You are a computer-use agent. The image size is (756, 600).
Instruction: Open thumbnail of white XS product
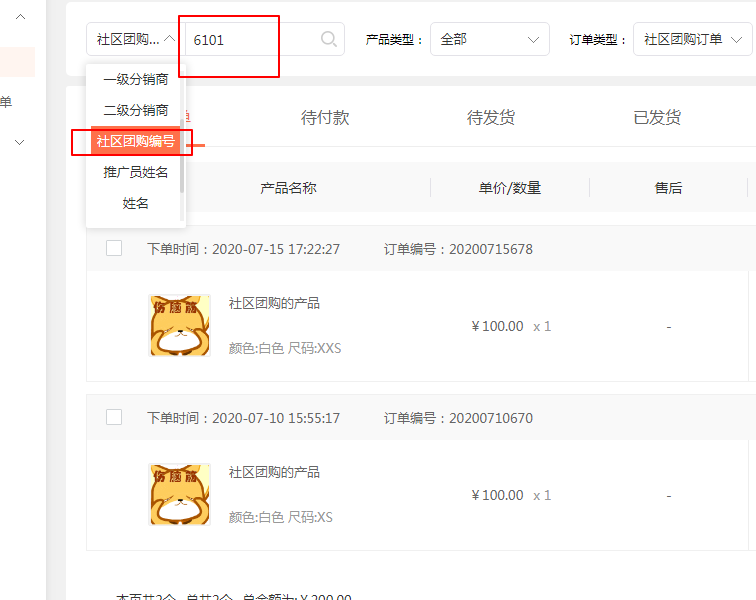179,494
